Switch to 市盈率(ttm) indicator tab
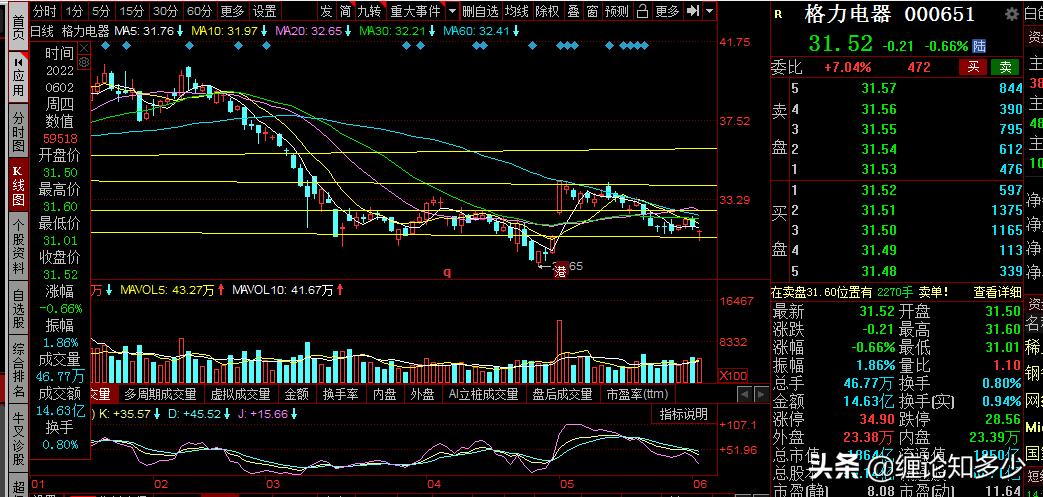This screenshot has width=1043, height=497. point(637,394)
